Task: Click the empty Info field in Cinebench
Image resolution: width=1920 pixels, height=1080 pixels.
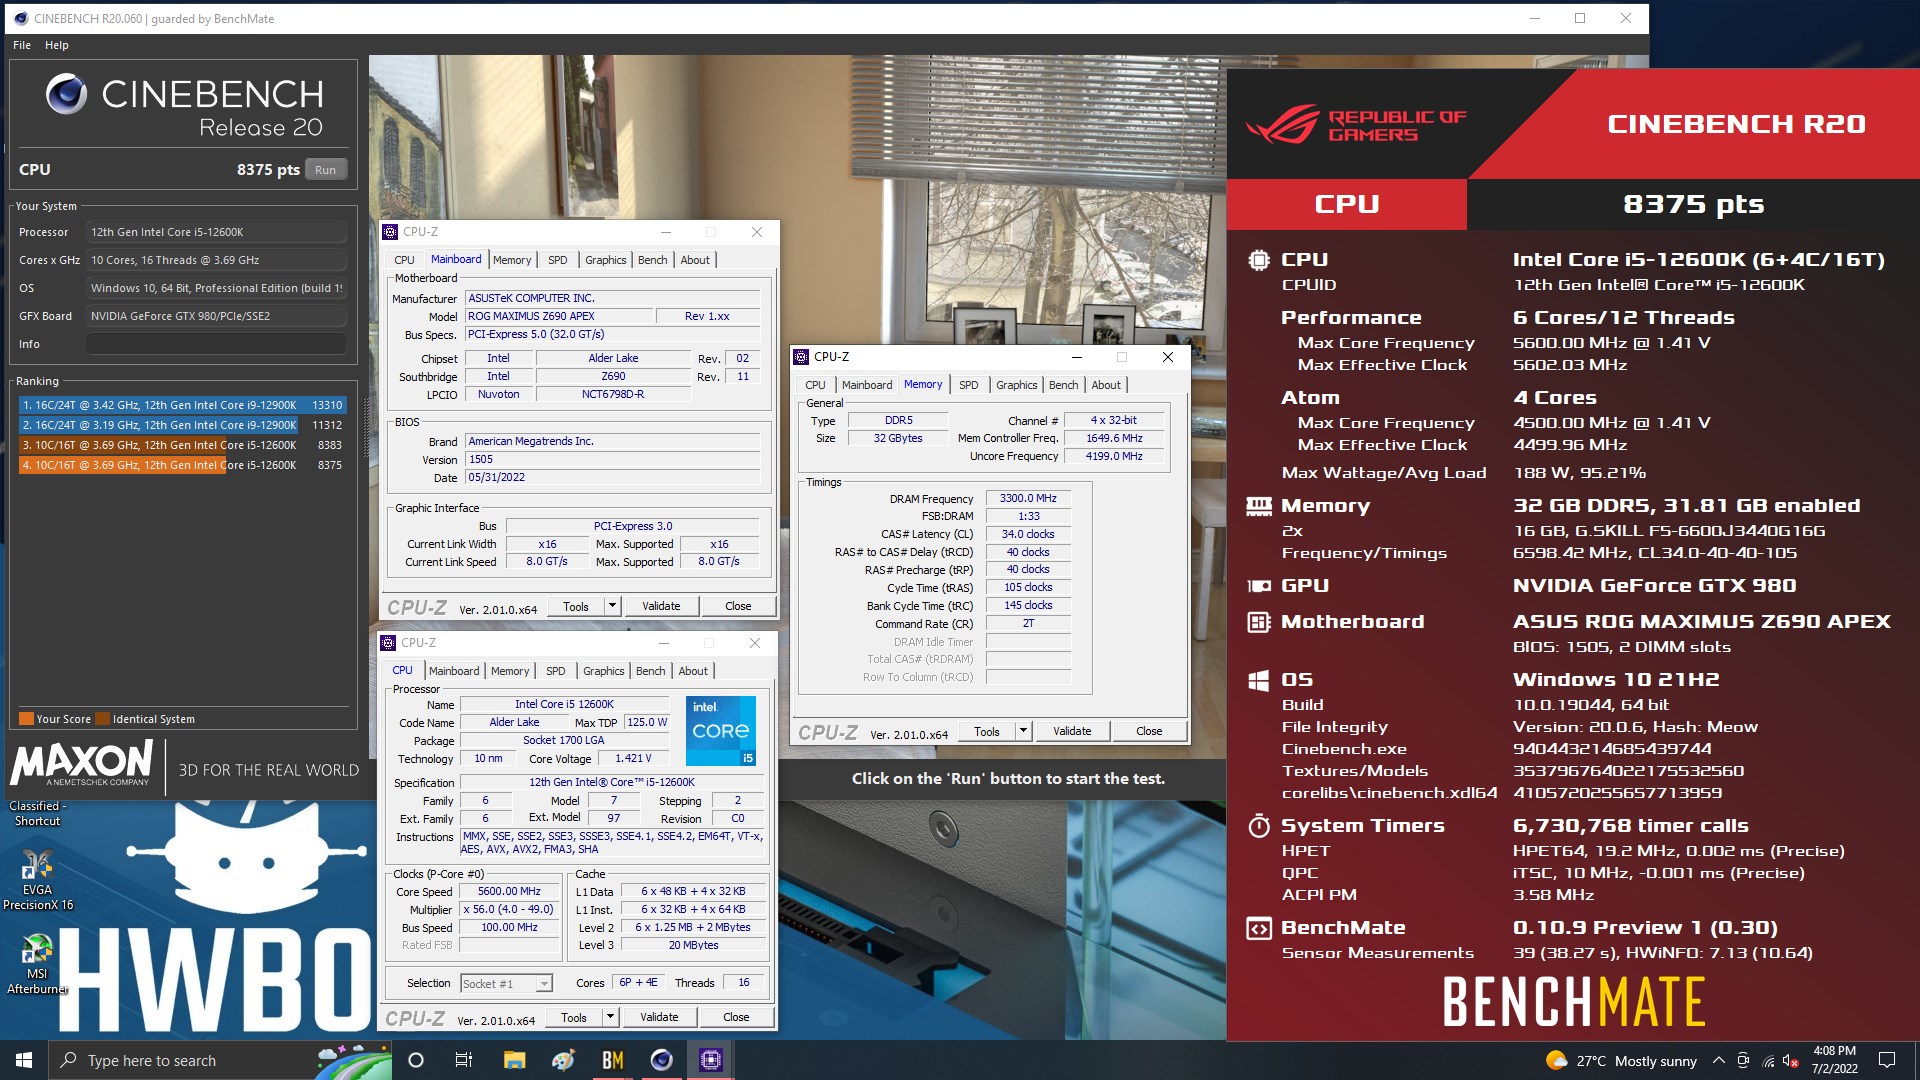Action: [x=216, y=344]
